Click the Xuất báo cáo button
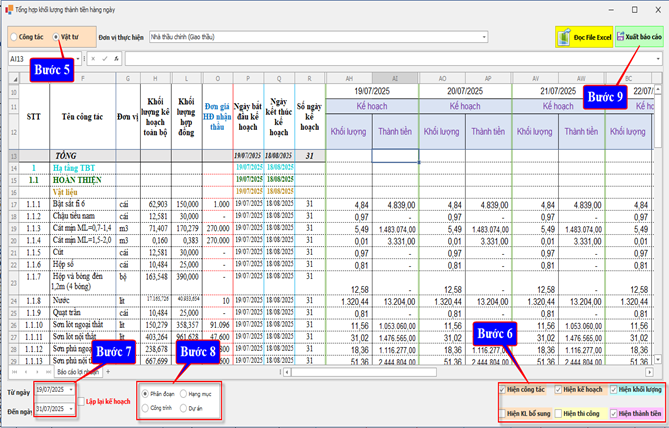 (x=637, y=36)
